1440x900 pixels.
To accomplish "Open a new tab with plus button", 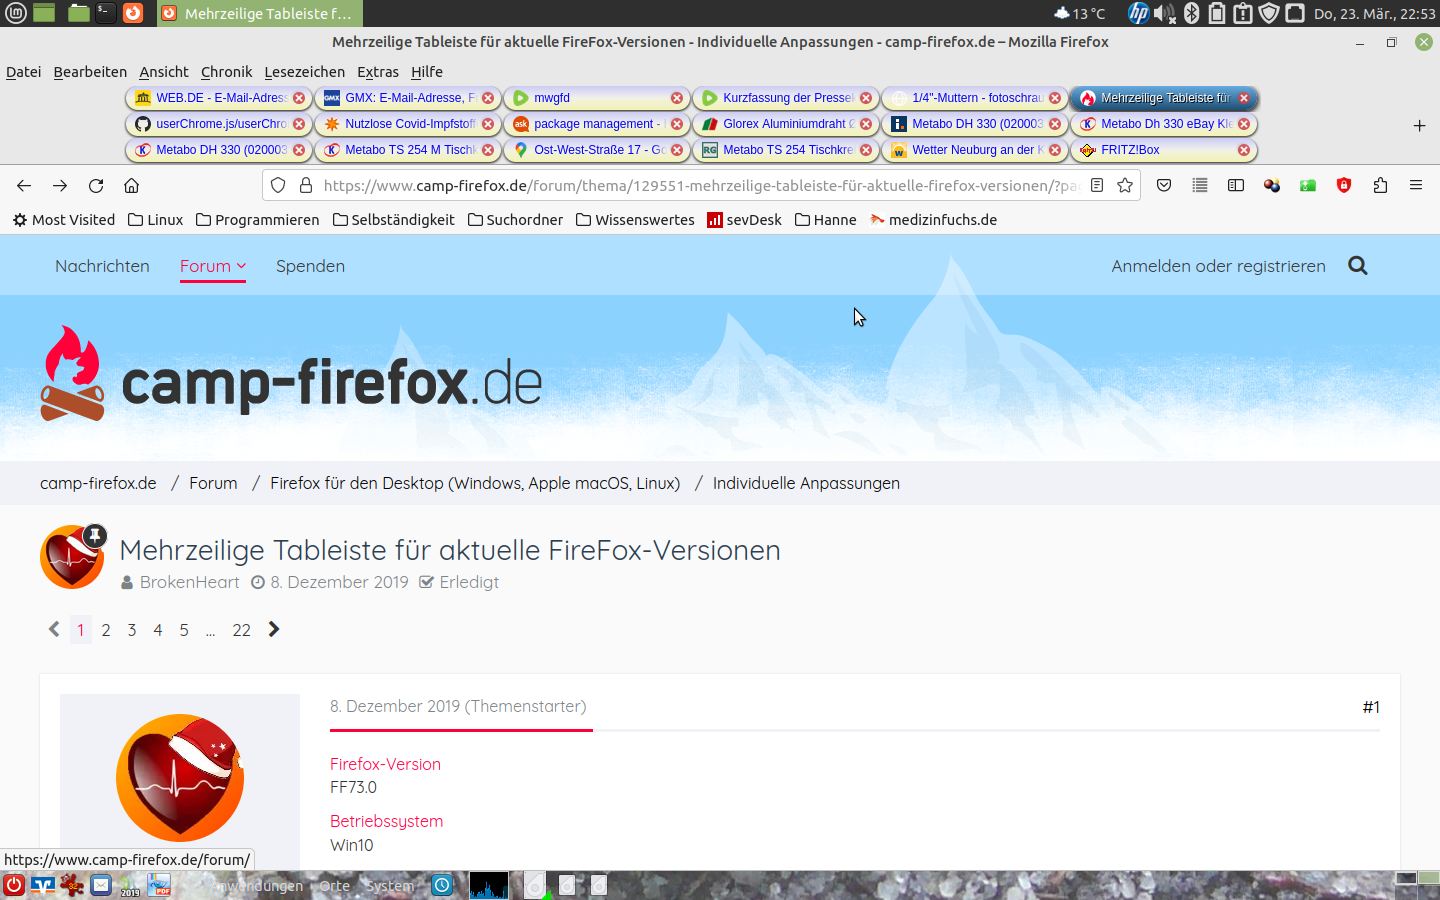I will 1419,125.
